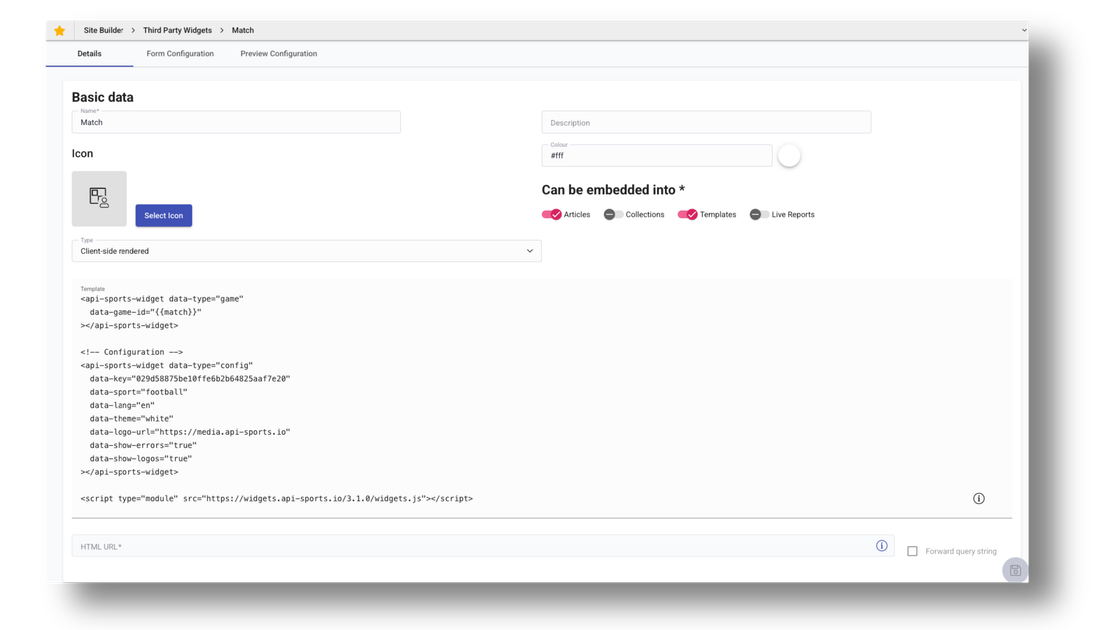The height and width of the screenshot is (630, 1104).
Task: Click the white colour circle swatch
Action: coord(789,155)
